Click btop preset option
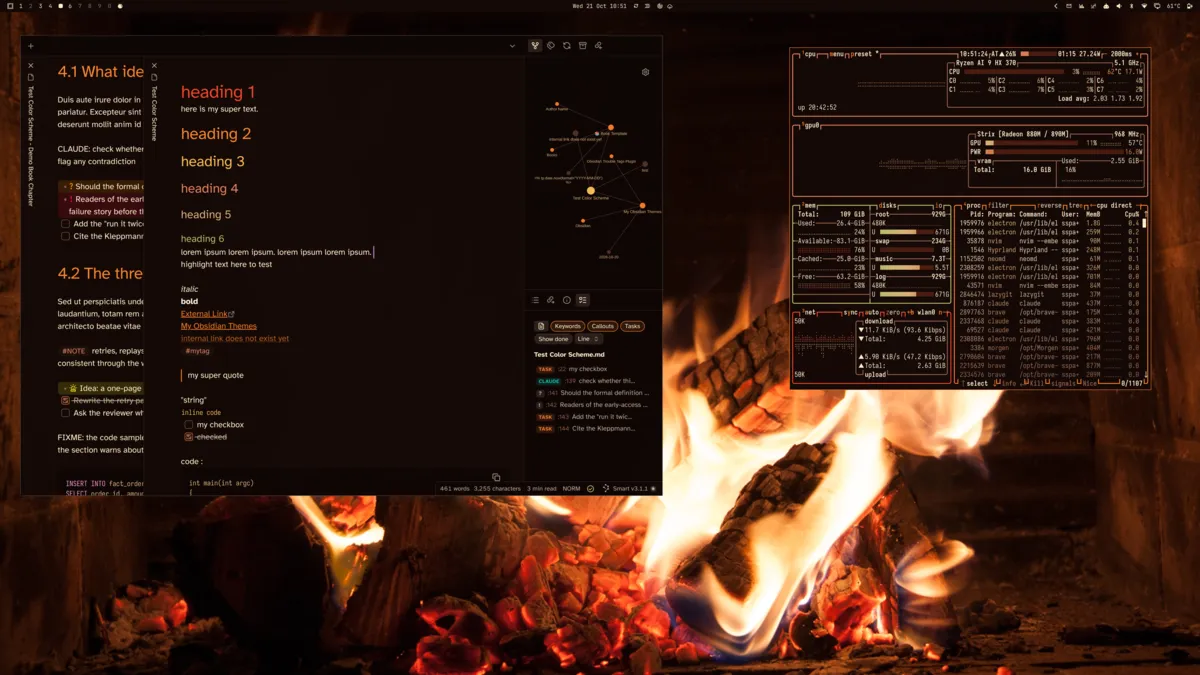1200x675 pixels. (864, 54)
